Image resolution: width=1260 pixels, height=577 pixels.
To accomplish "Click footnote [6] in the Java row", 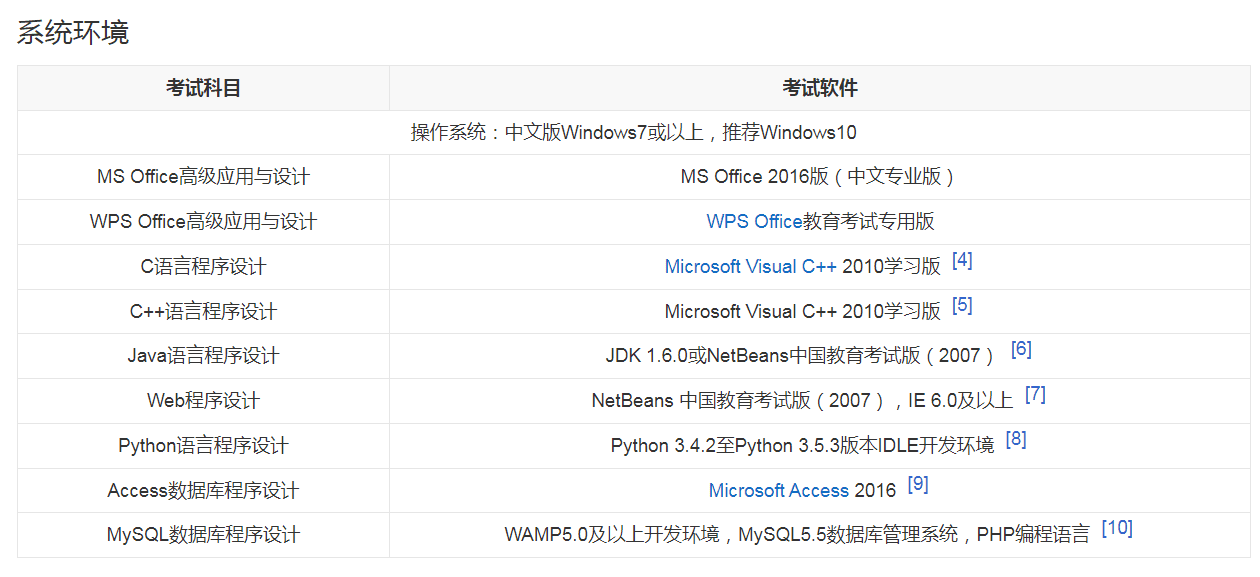I will [1021, 350].
